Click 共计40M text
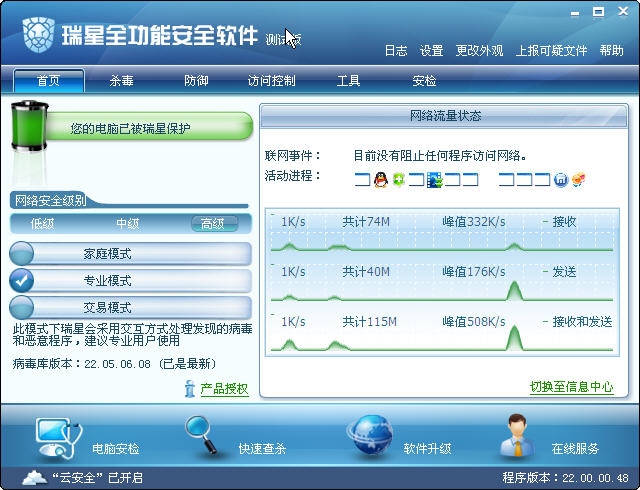The image size is (640, 490). [x=366, y=272]
